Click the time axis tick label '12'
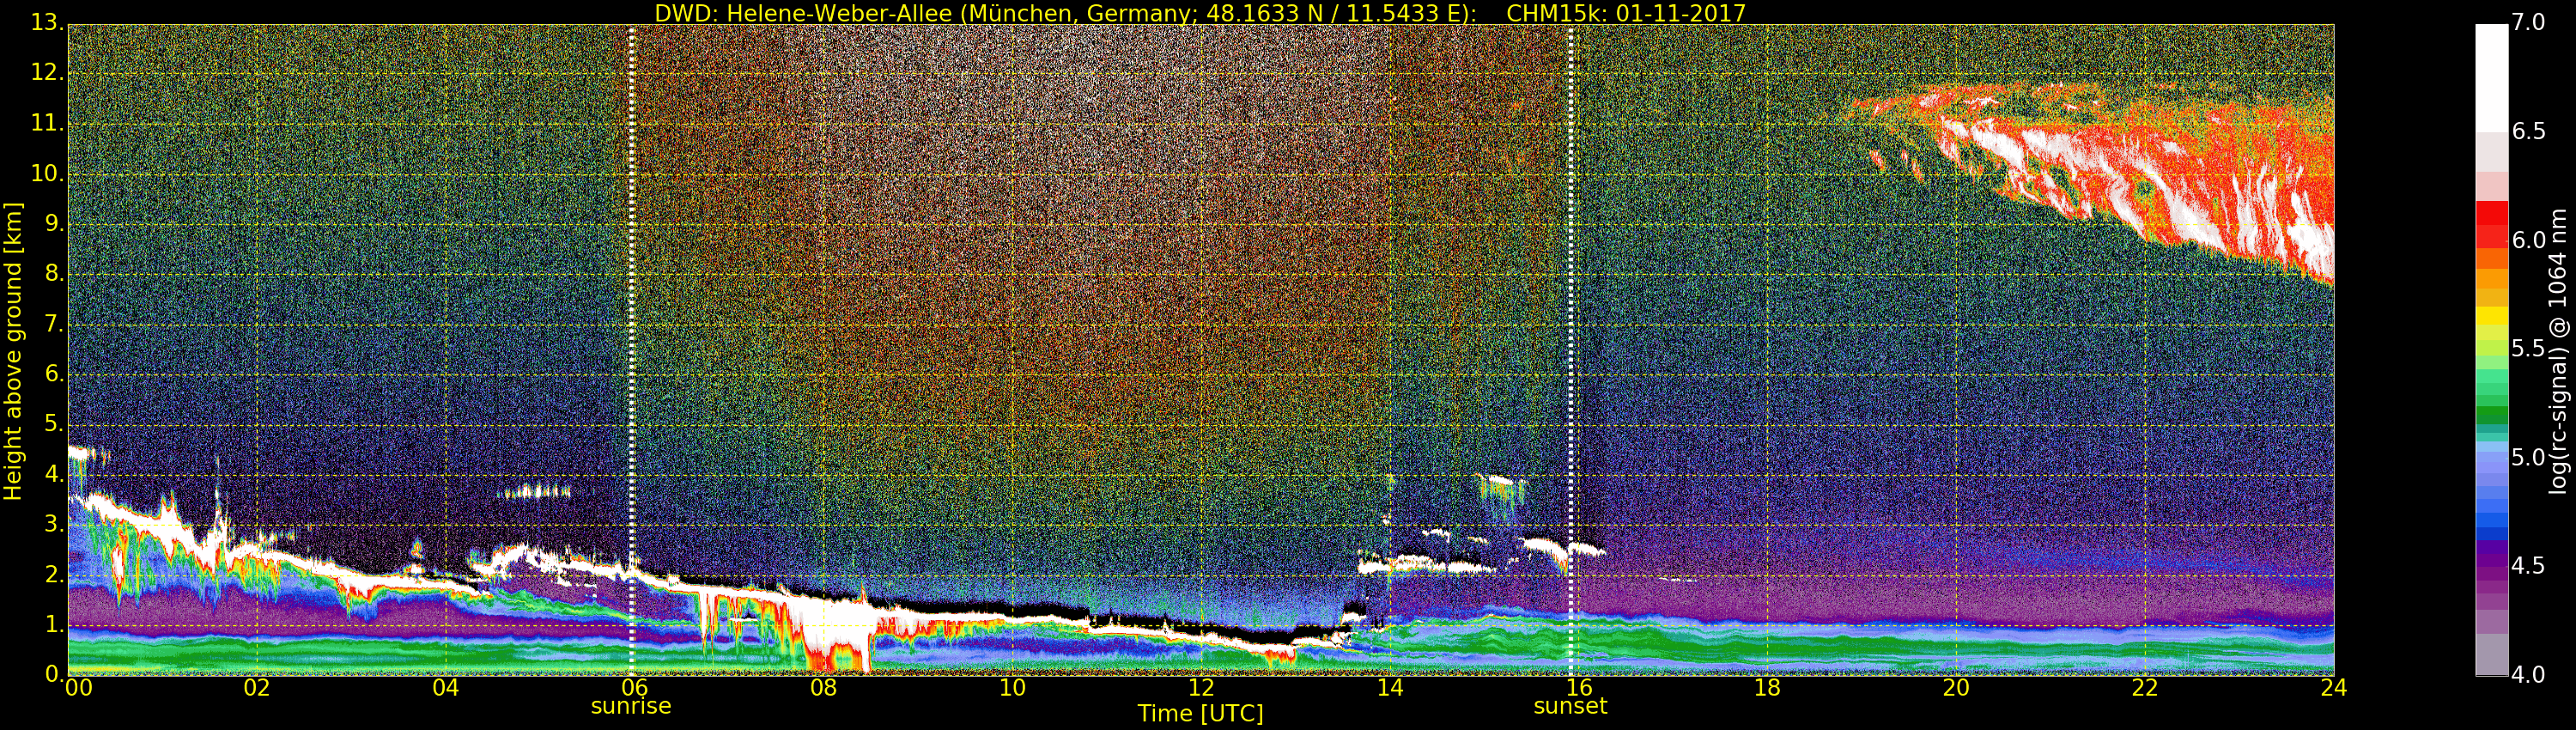Image resolution: width=2576 pixels, height=730 pixels. [1201, 688]
